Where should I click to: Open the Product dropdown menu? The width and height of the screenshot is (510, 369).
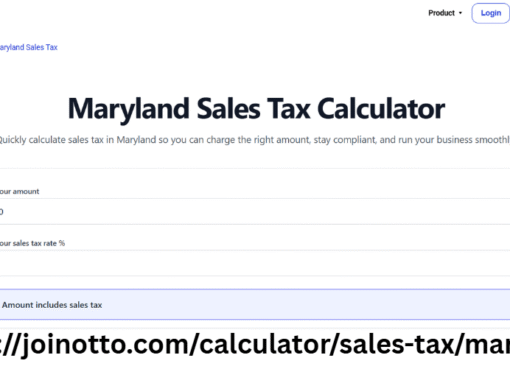click(445, 13)
